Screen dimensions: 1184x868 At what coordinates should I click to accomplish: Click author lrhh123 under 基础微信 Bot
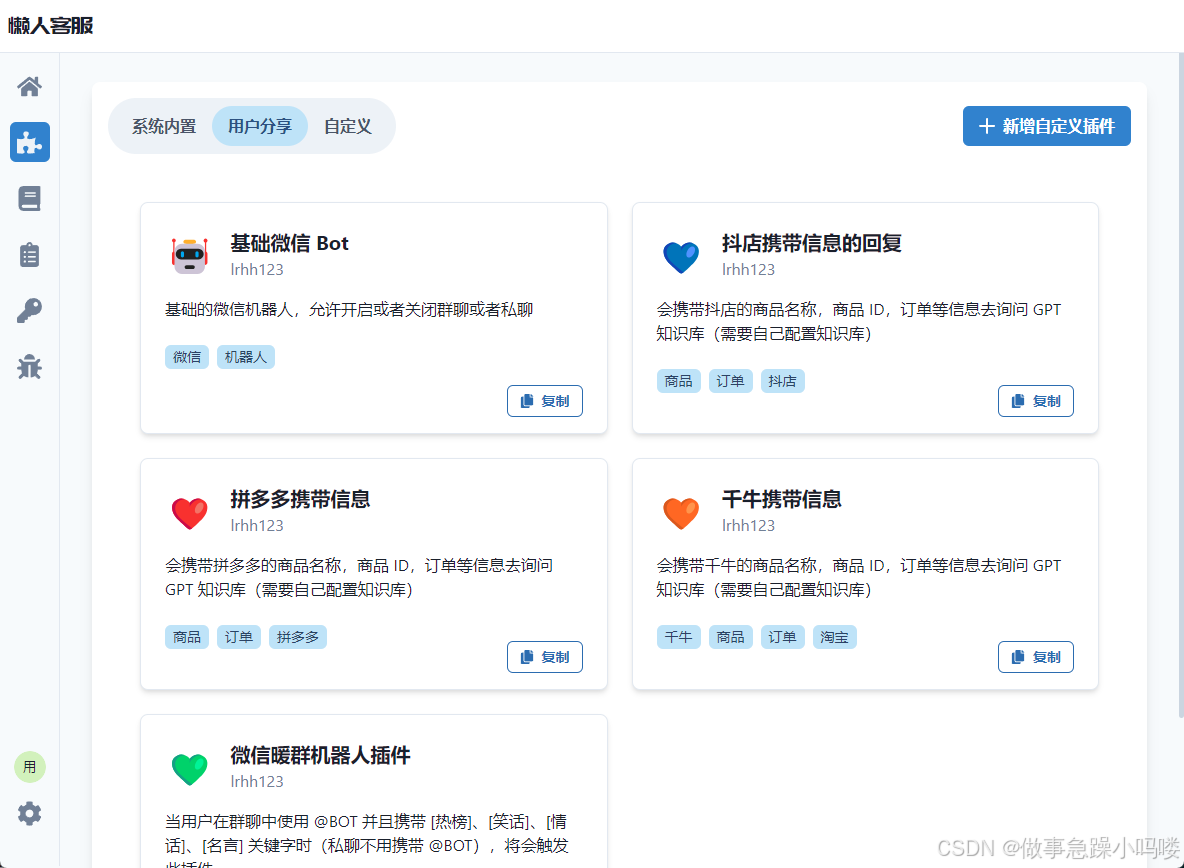click(257, 269)
